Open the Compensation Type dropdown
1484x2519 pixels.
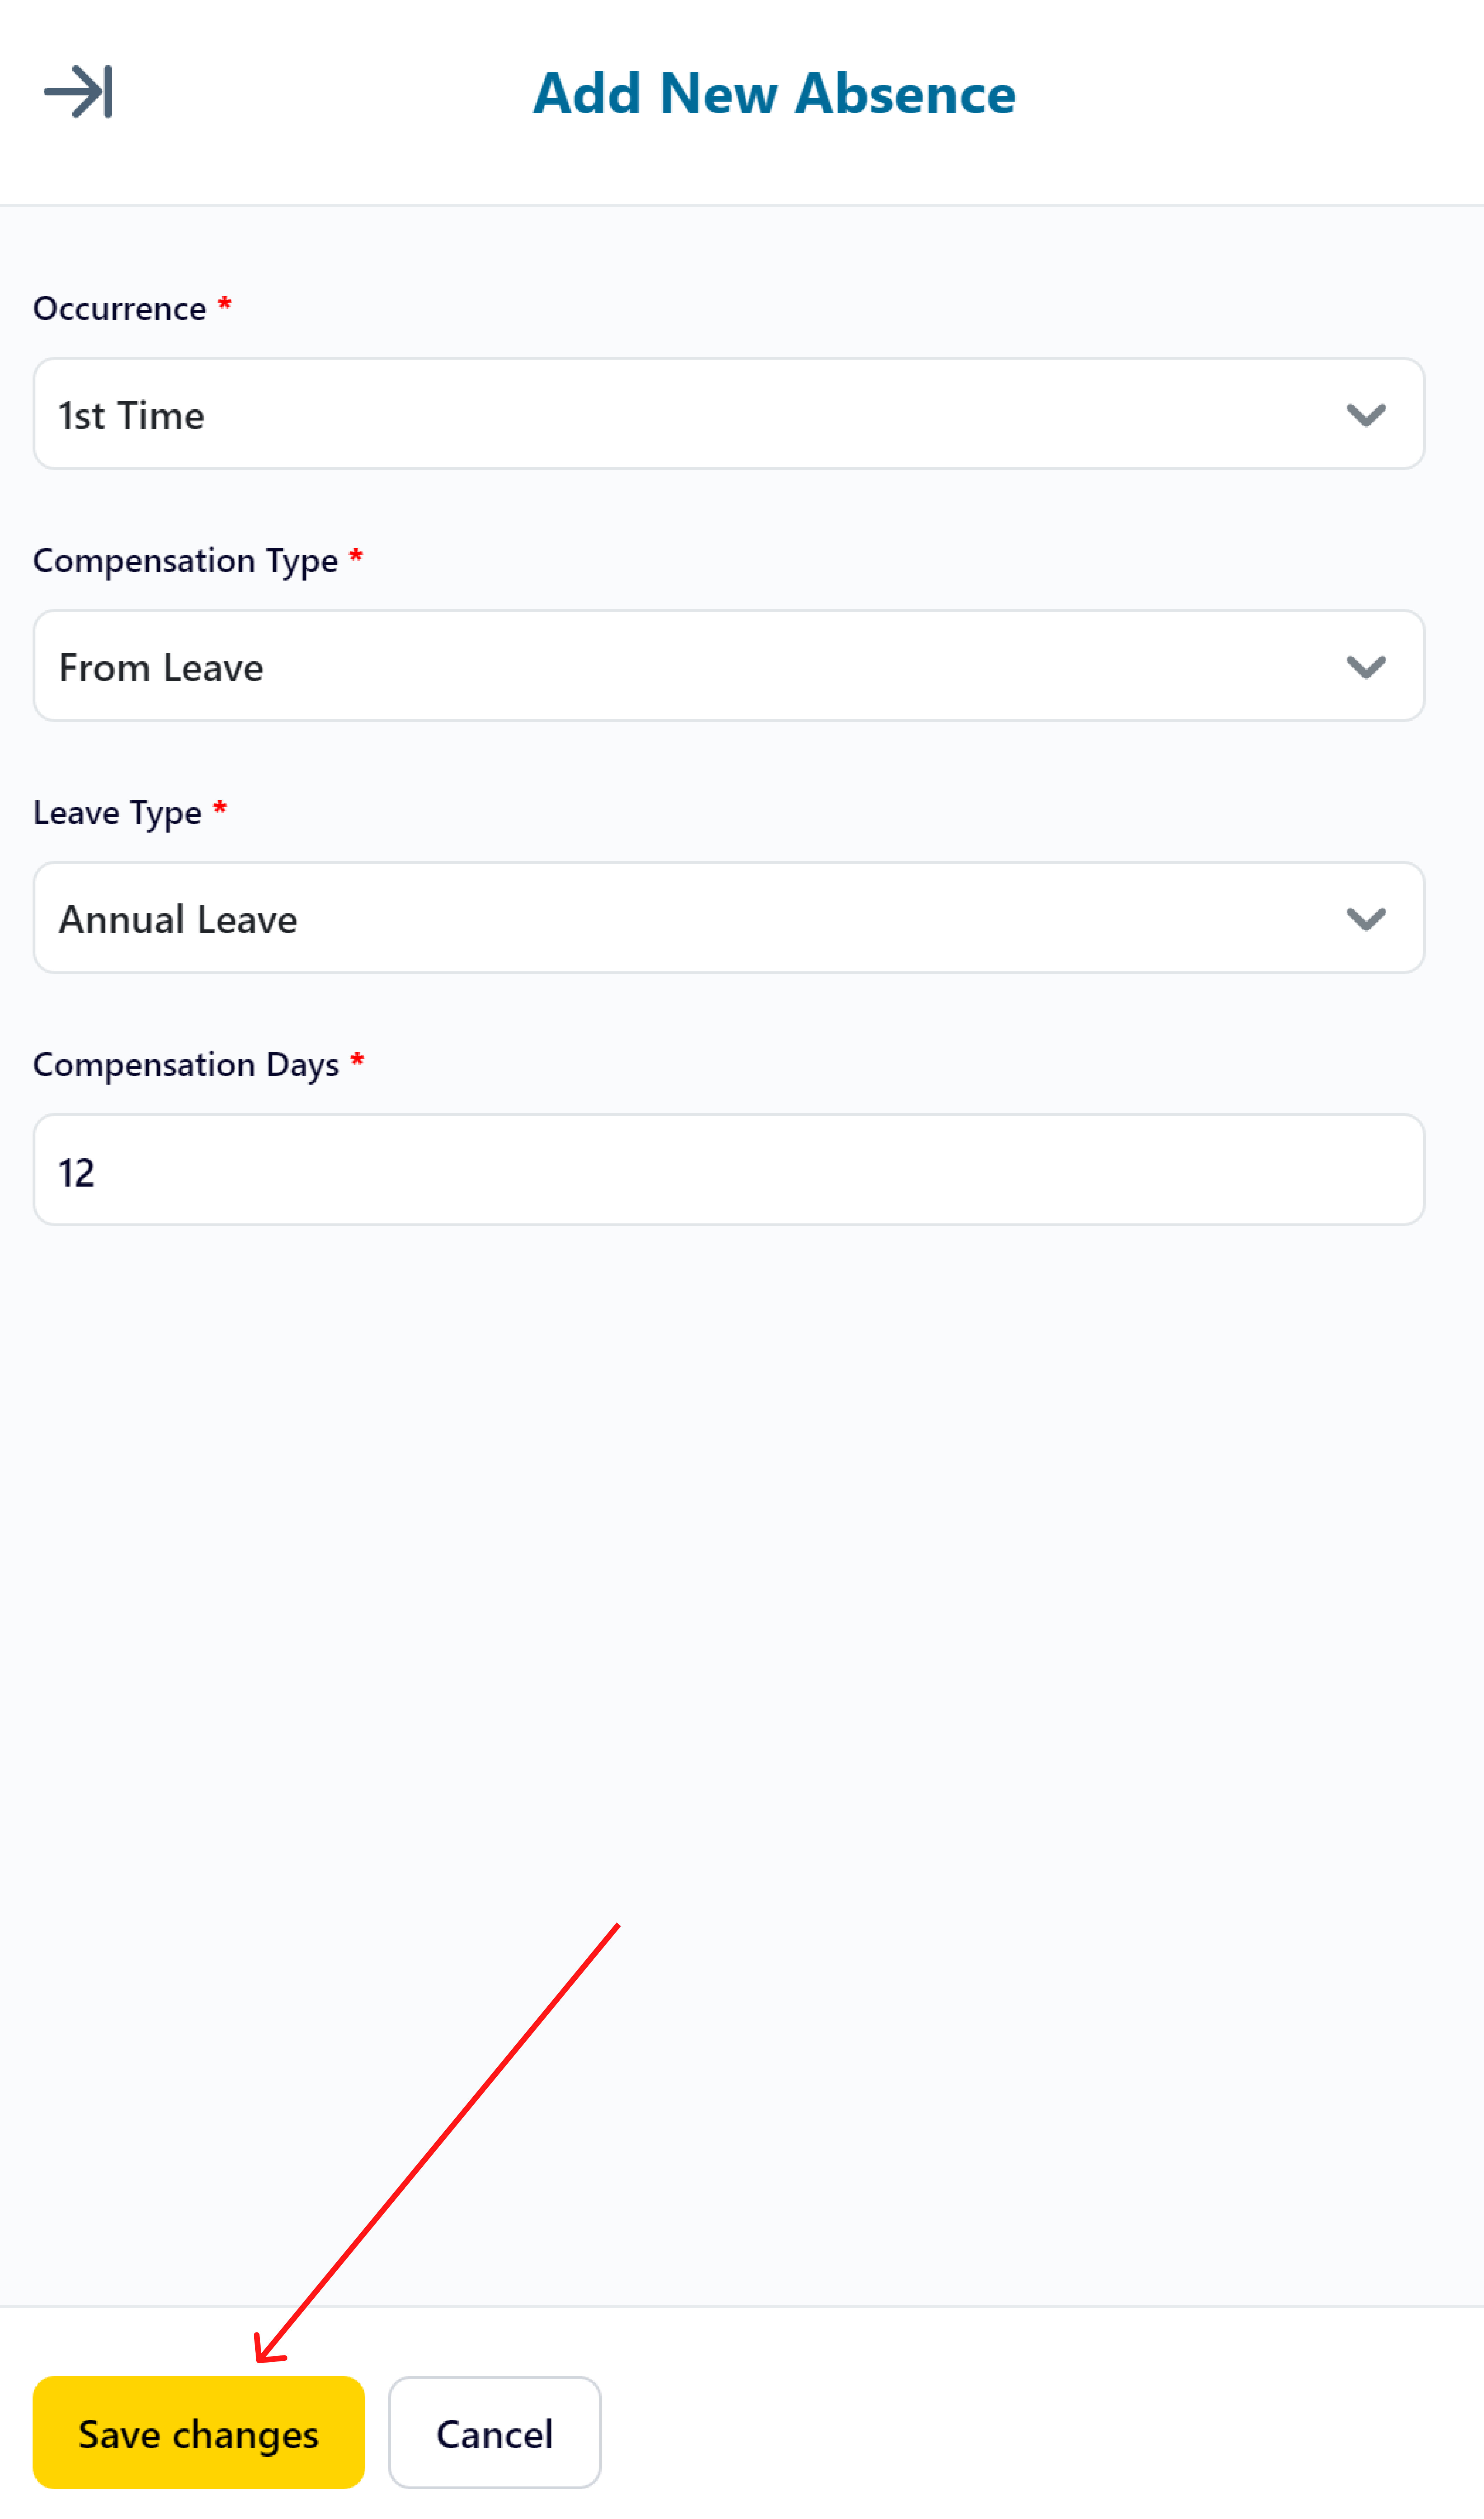point(729,666)
